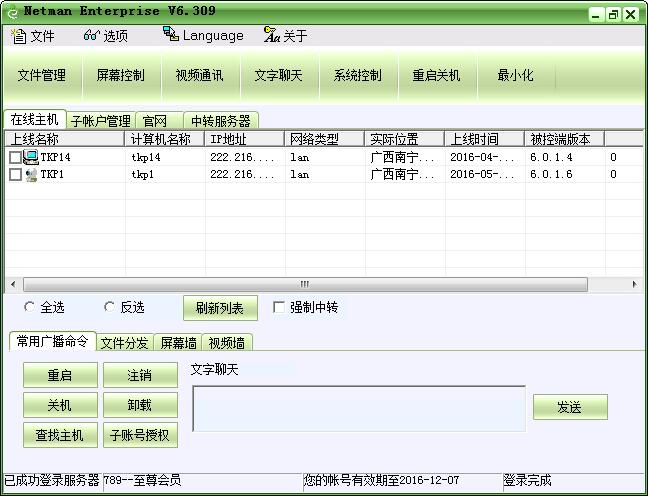Viewport: 648px width, 496px height.
Task: Switch to the 中转服务器 tab
Action: 221,121
